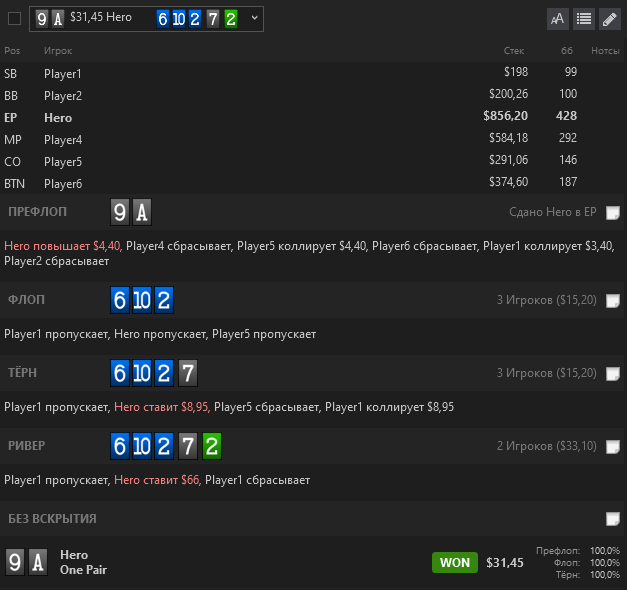Add a note to Без вскрытия section
Viewport: 627px width, 590px height.
pyautogui.click(x=612, y=519)
